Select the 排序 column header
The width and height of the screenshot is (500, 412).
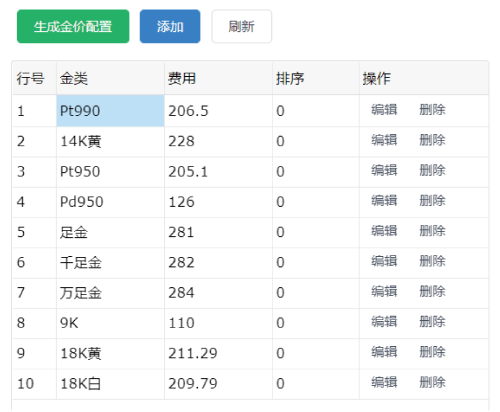[x=316, y=78]
